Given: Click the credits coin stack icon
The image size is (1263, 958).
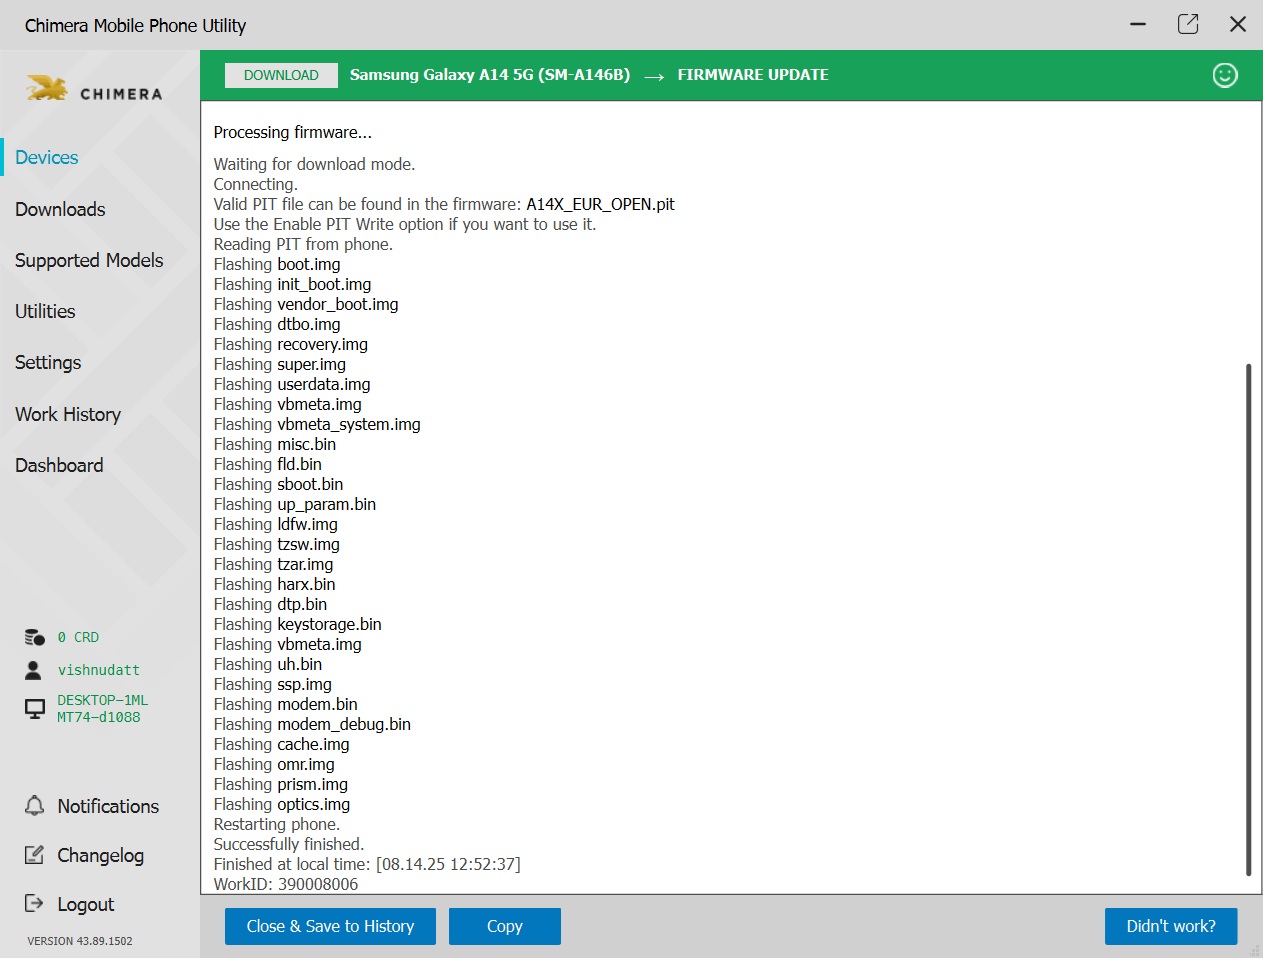Looking at the screenshot, I should tap(35, 637).
